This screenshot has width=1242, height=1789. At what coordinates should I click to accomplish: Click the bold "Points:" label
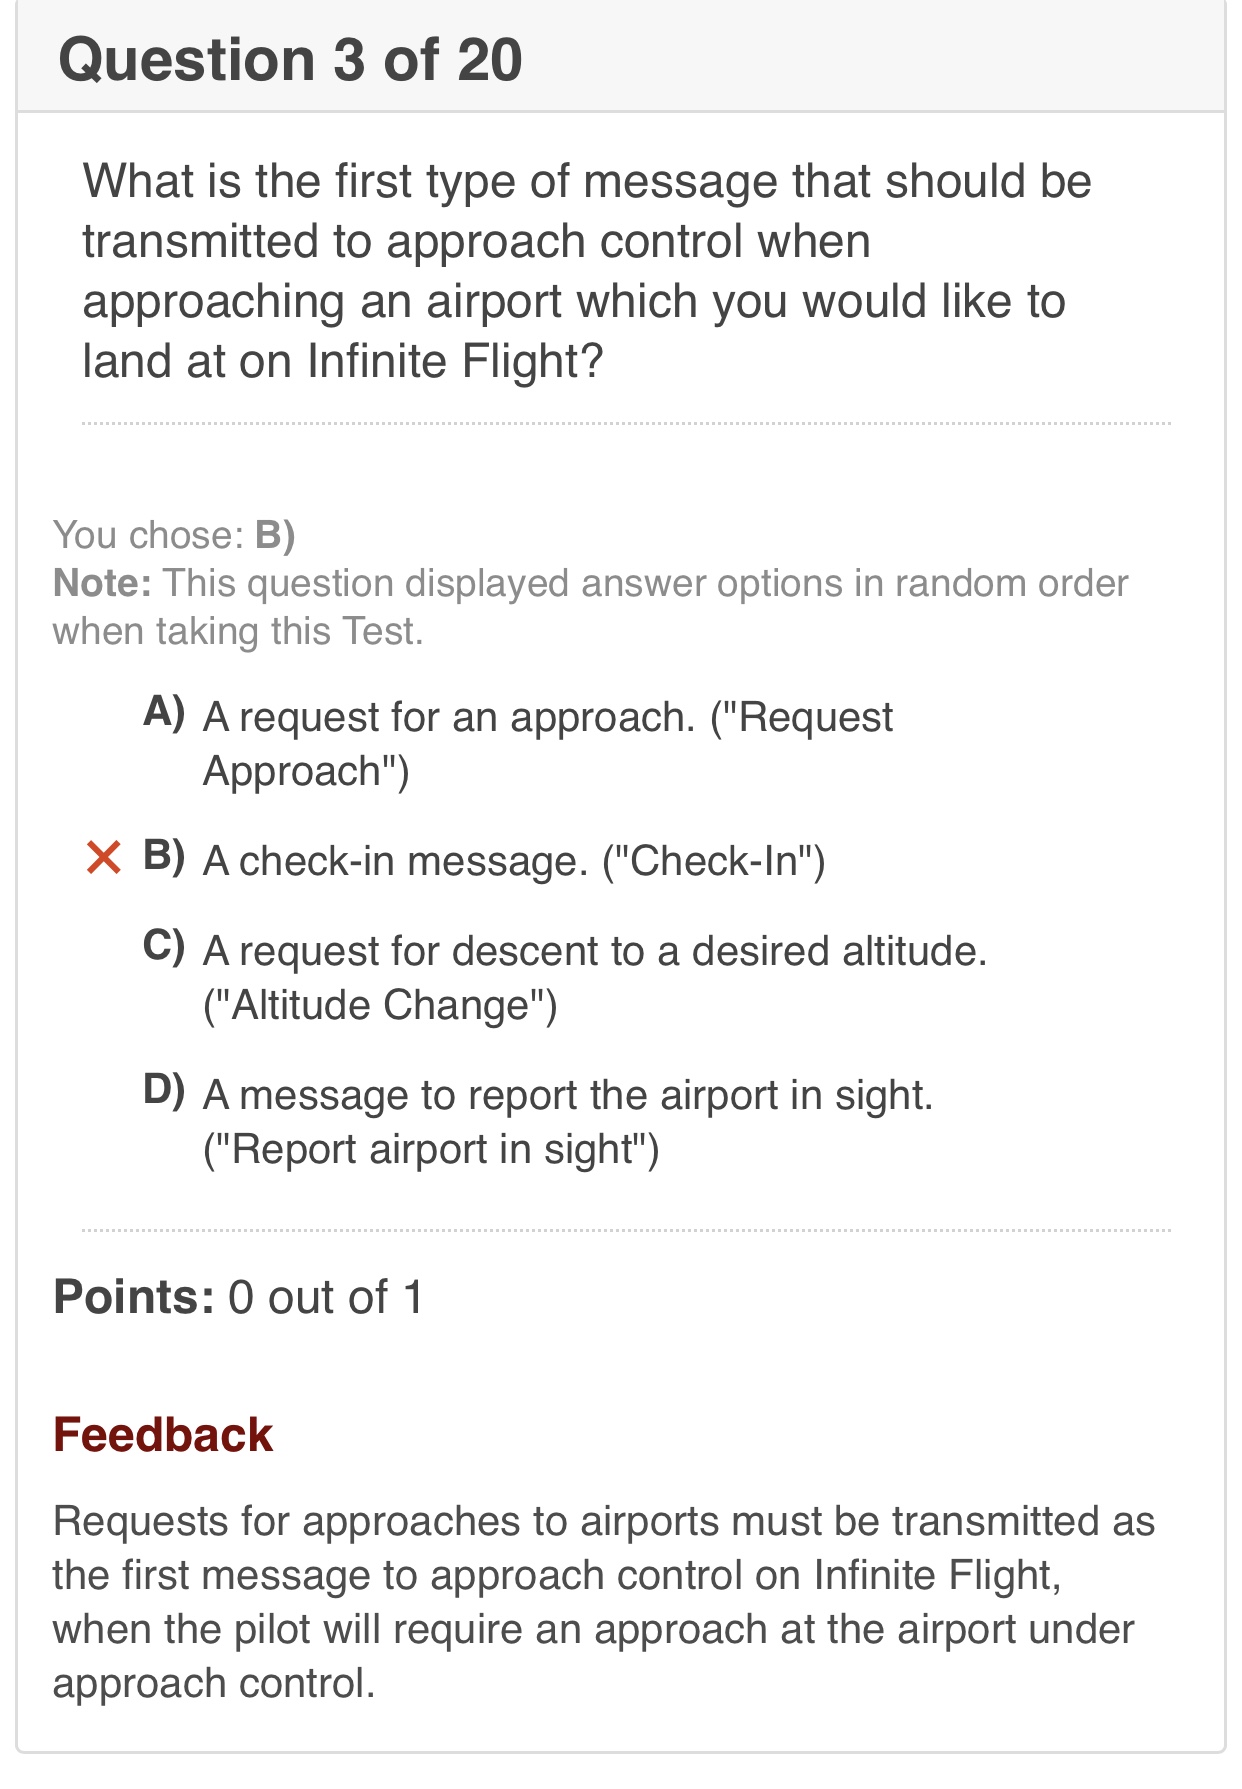tap(134, 1297)
